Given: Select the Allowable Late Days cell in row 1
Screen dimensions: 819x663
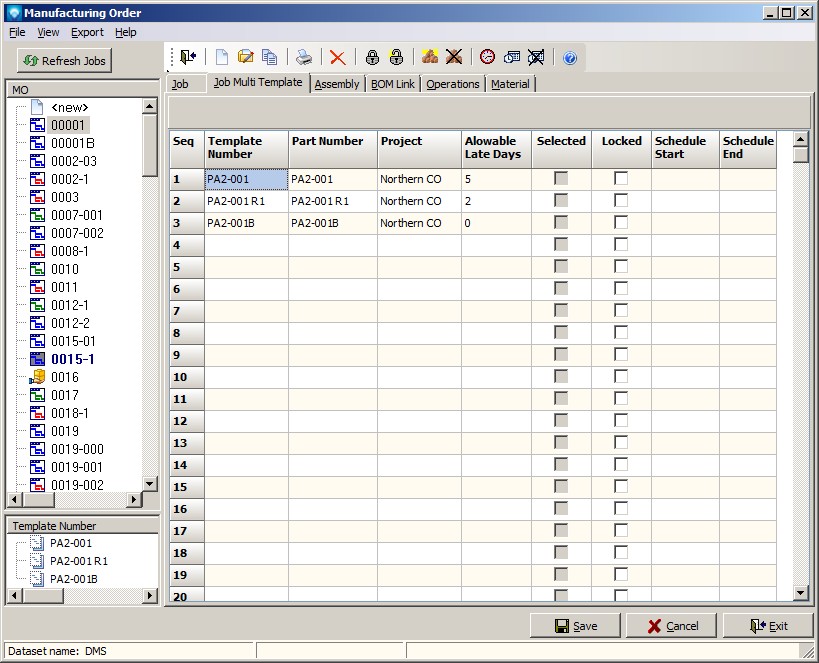Looking at the screenshot, I should pos(496,179).
